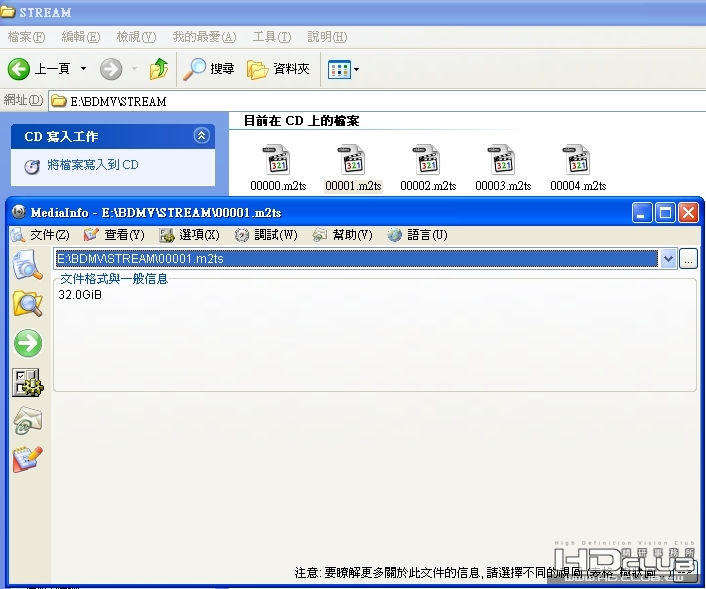This screenshot has height=589, width=706.
Task: Click the green arrow view icon
Action: tap(28, 343)
